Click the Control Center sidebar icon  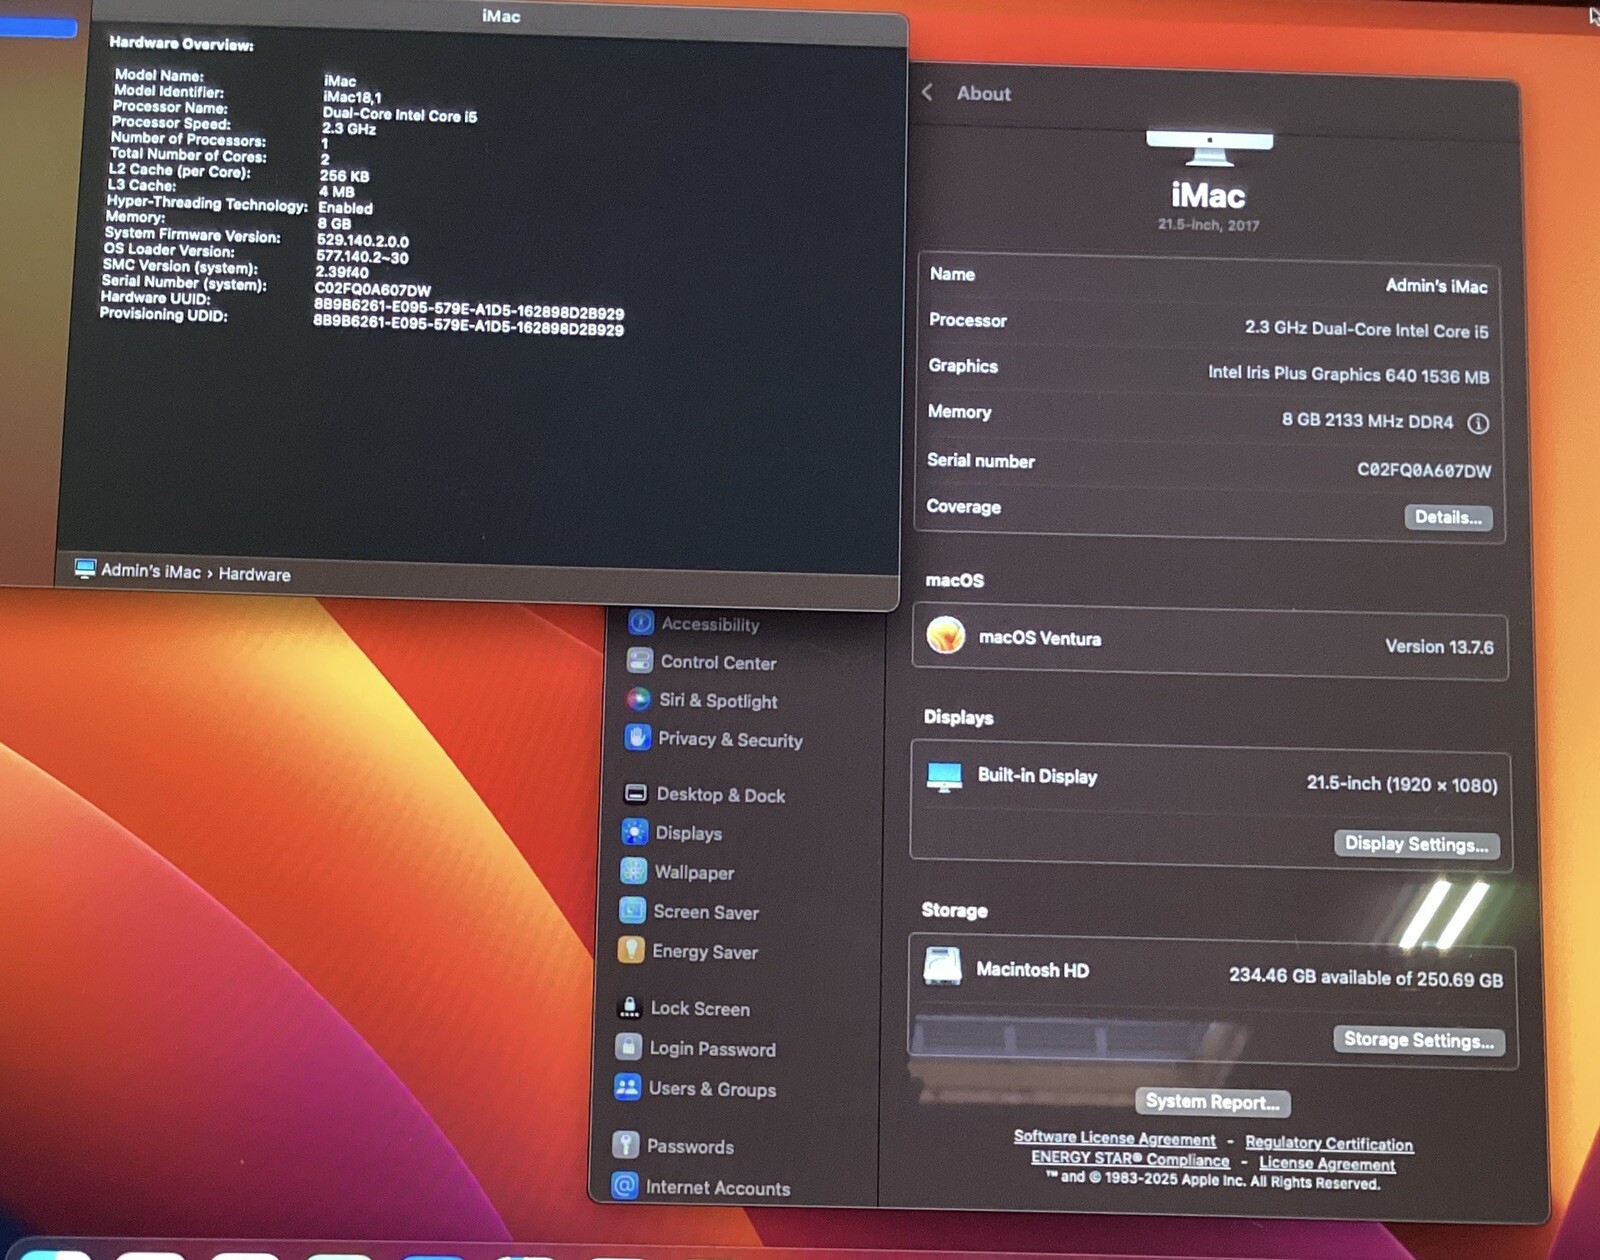click(x=640, y=661)
